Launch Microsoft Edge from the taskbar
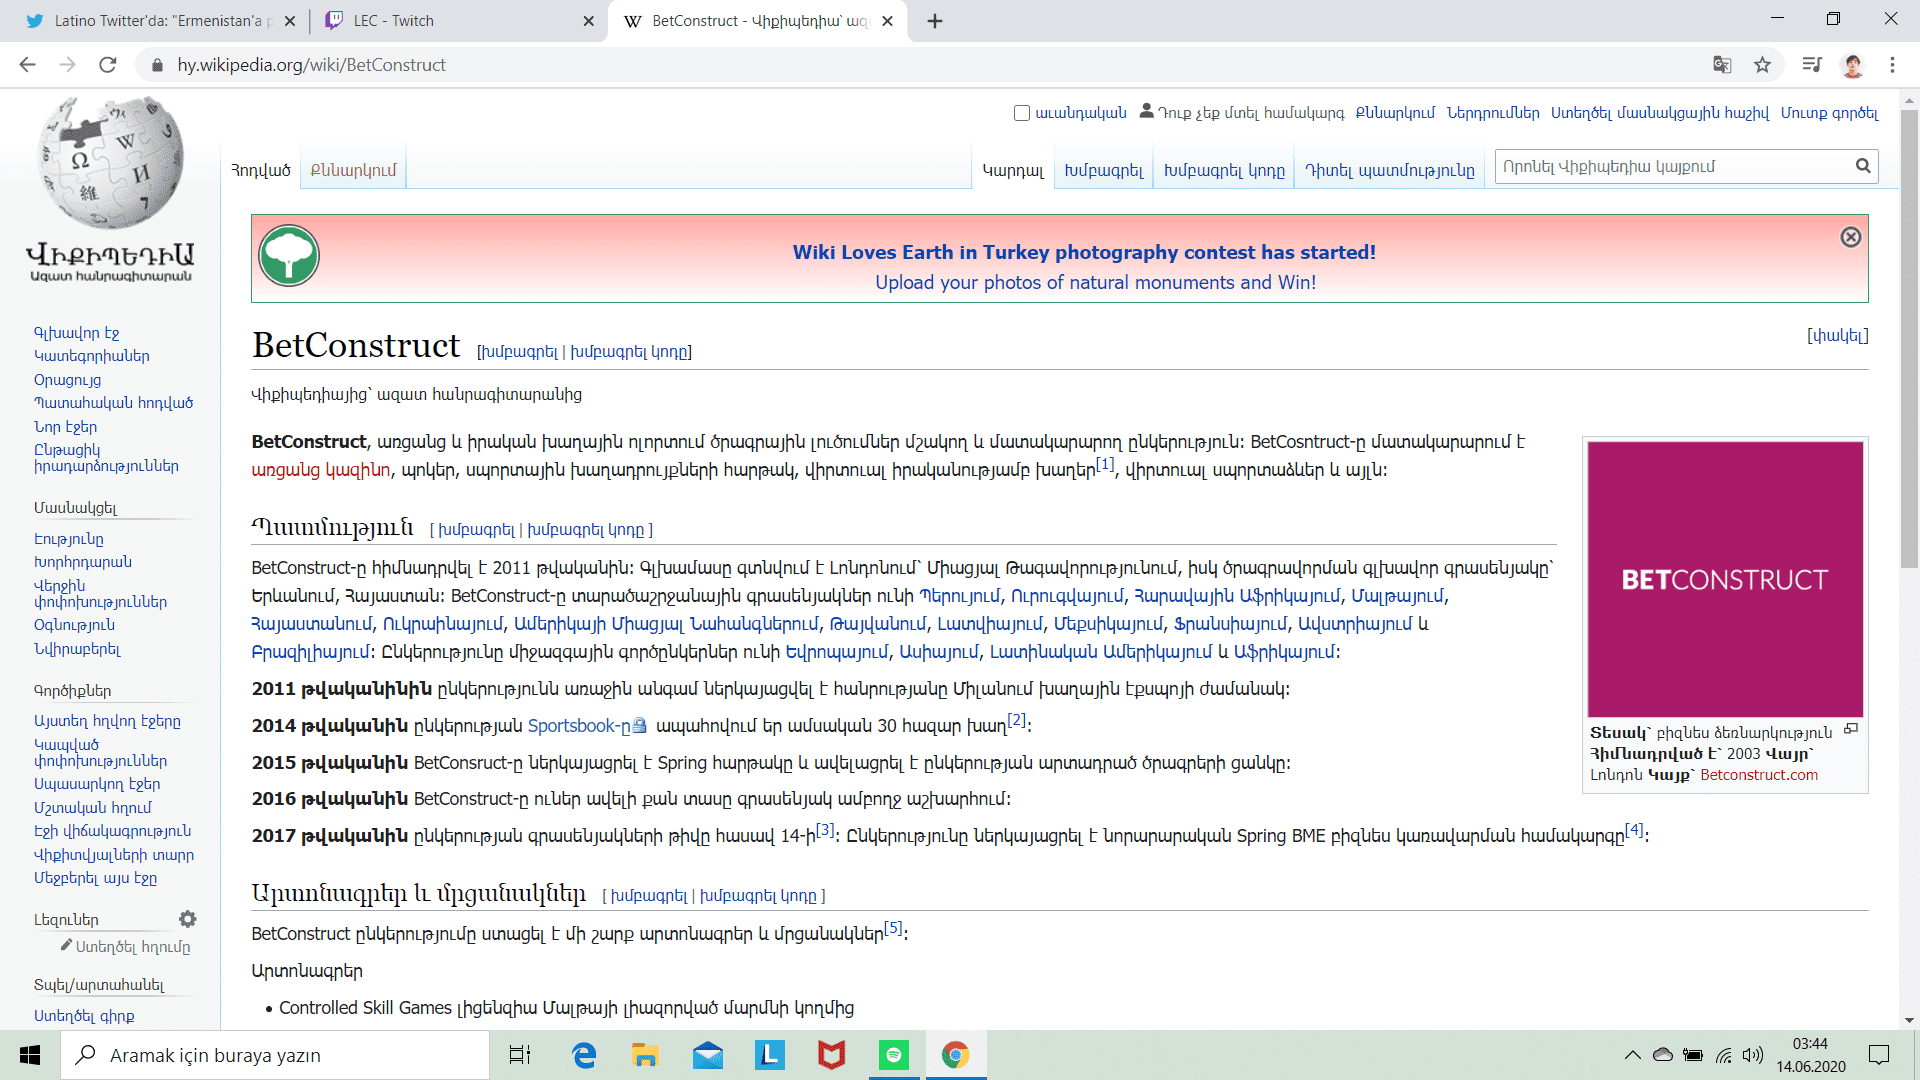 point(584,1055)
